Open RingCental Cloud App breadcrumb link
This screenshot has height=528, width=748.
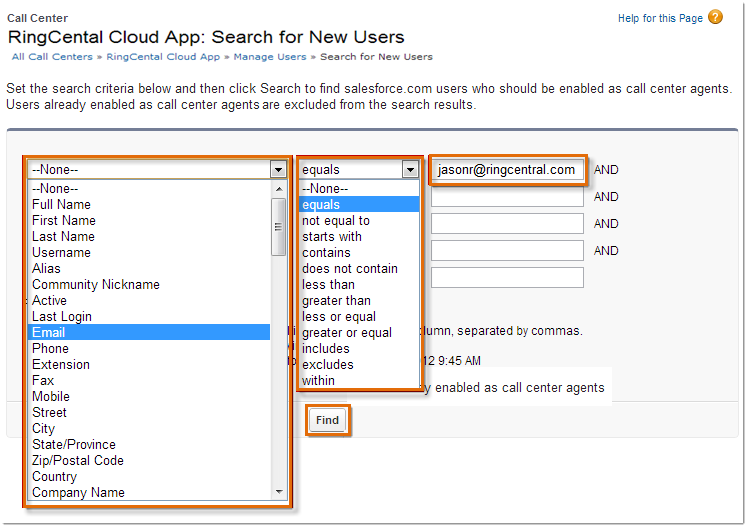click(163, 57)
